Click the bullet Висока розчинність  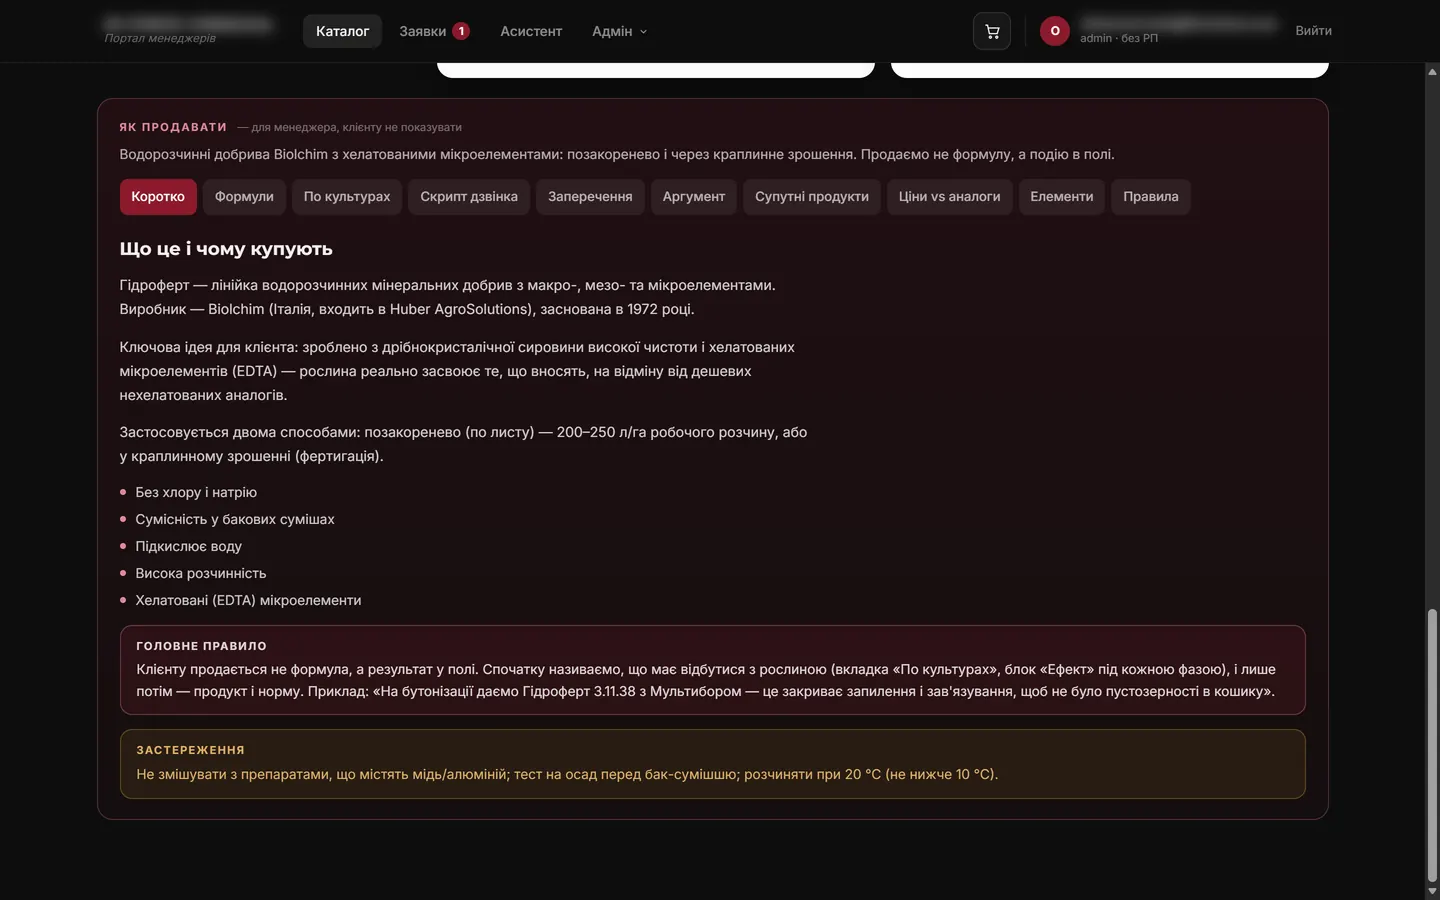click(201, 573)
